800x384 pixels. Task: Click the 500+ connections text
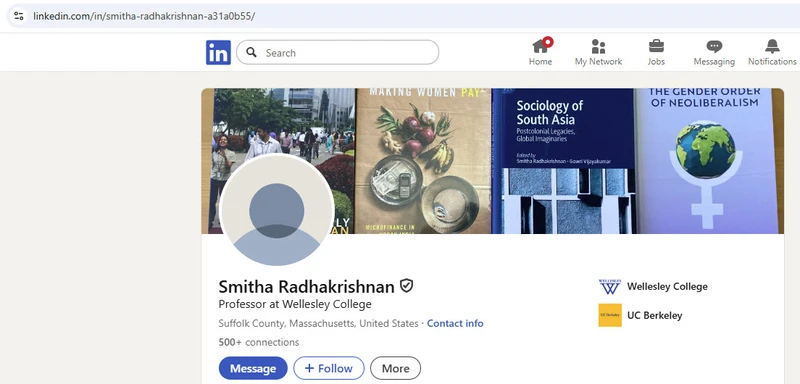pos(259,342)
